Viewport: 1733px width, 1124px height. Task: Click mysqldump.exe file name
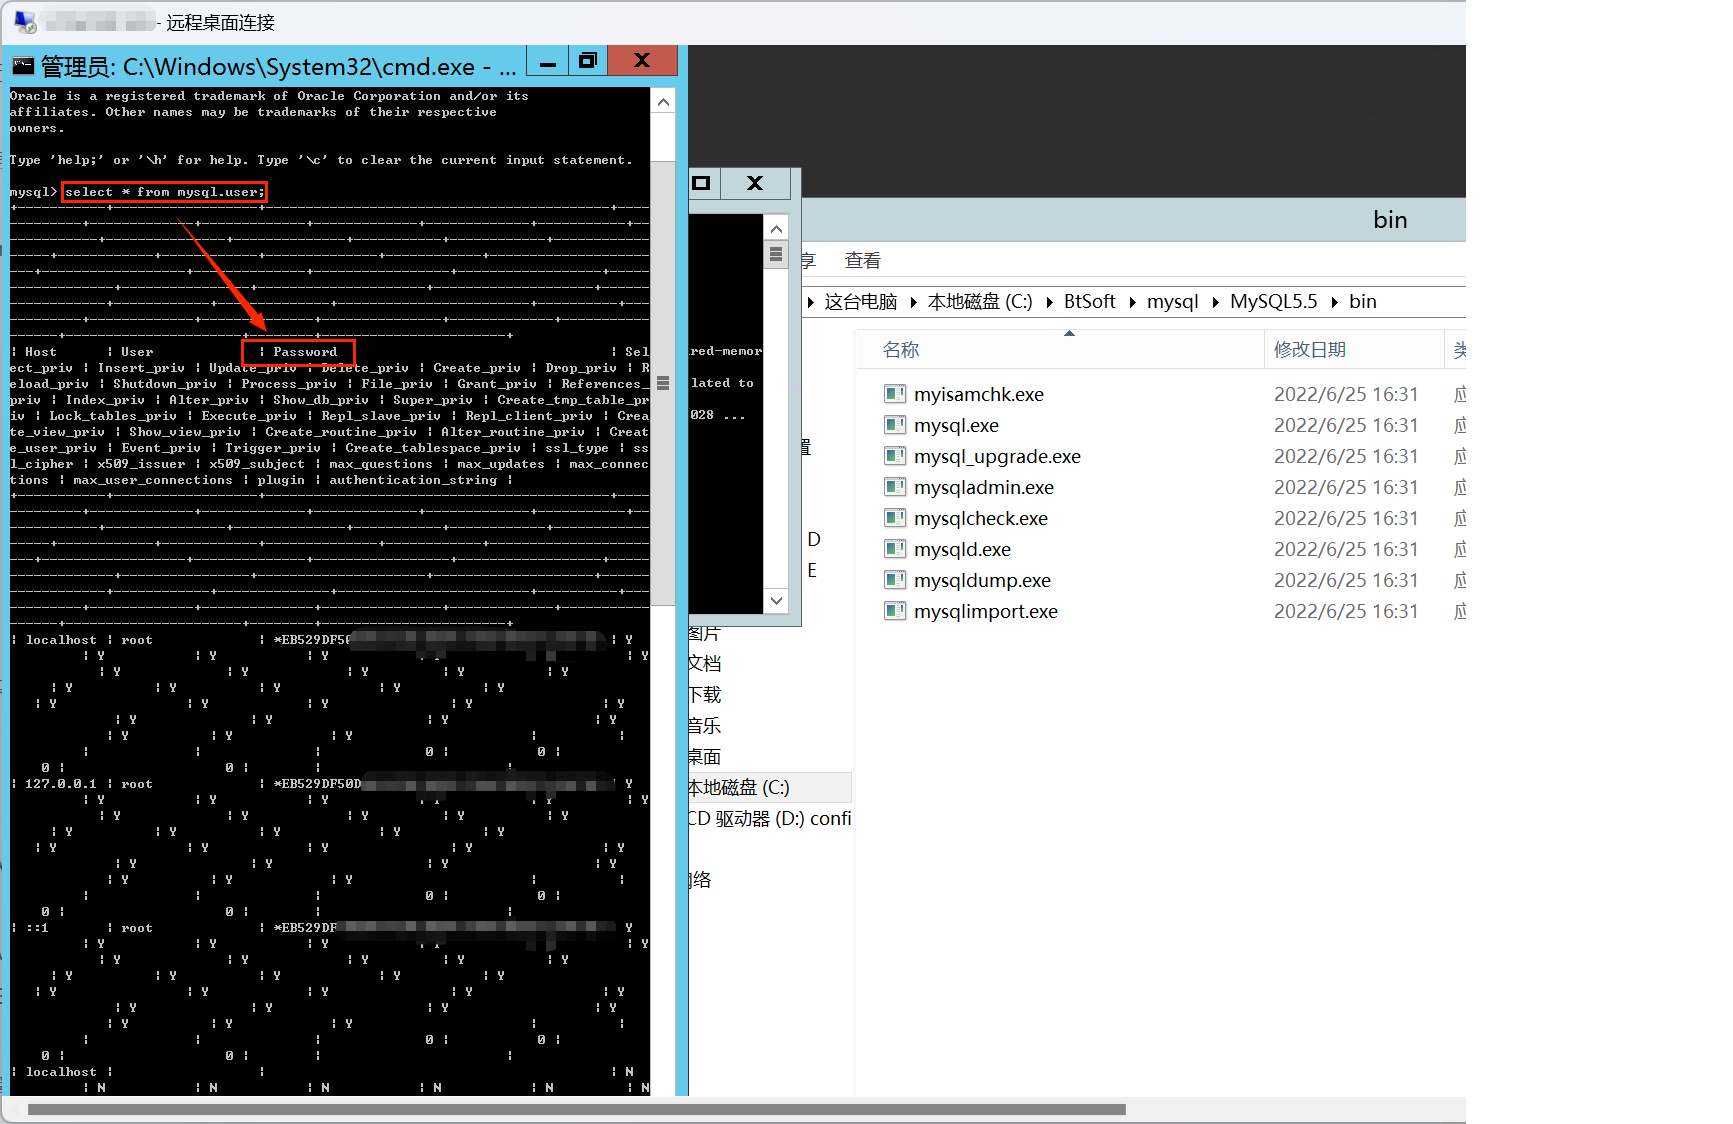coord(982,581)
